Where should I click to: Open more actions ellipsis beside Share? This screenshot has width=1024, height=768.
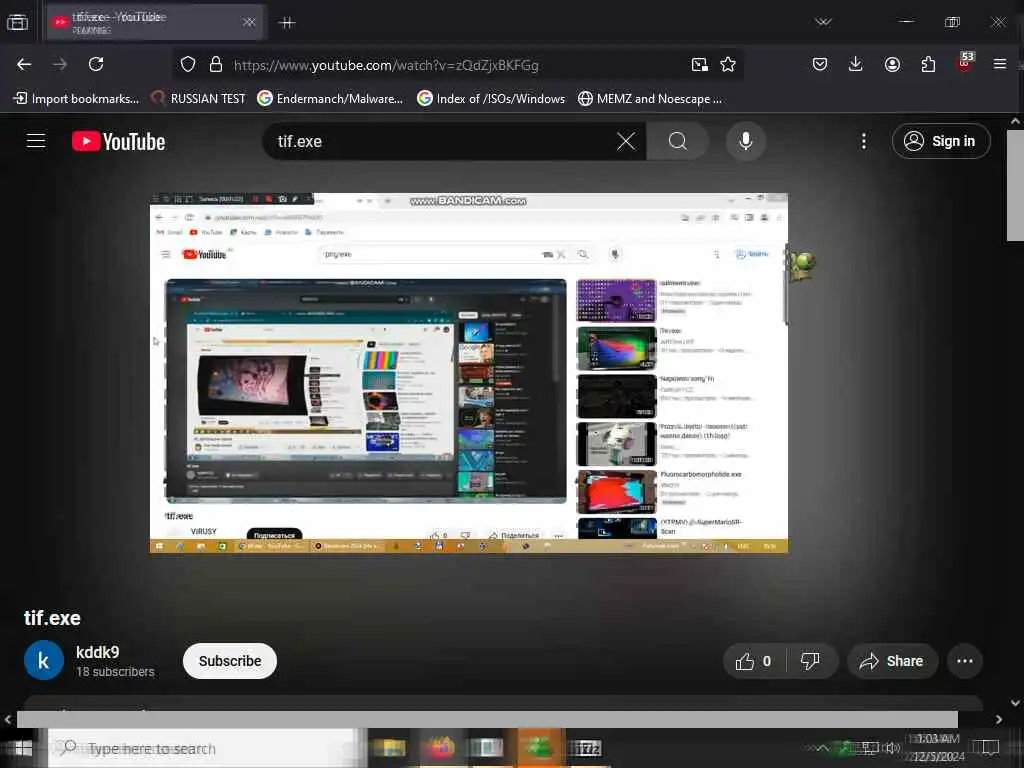[x=965, y=661]
